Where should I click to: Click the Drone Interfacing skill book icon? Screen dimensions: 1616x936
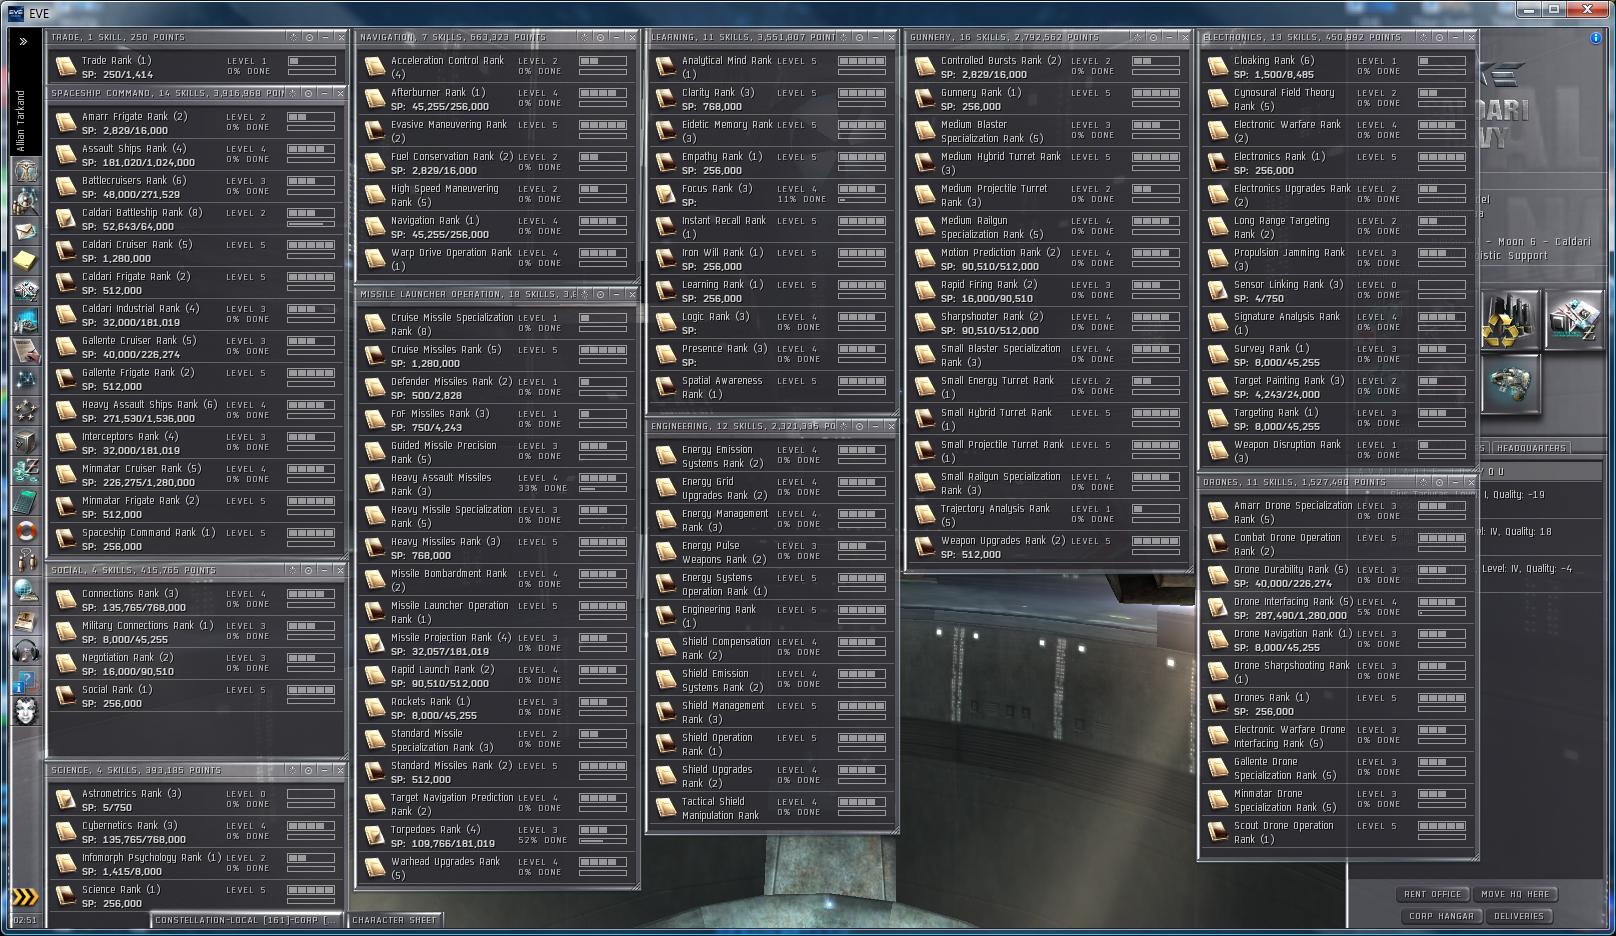coord(1218,608)
